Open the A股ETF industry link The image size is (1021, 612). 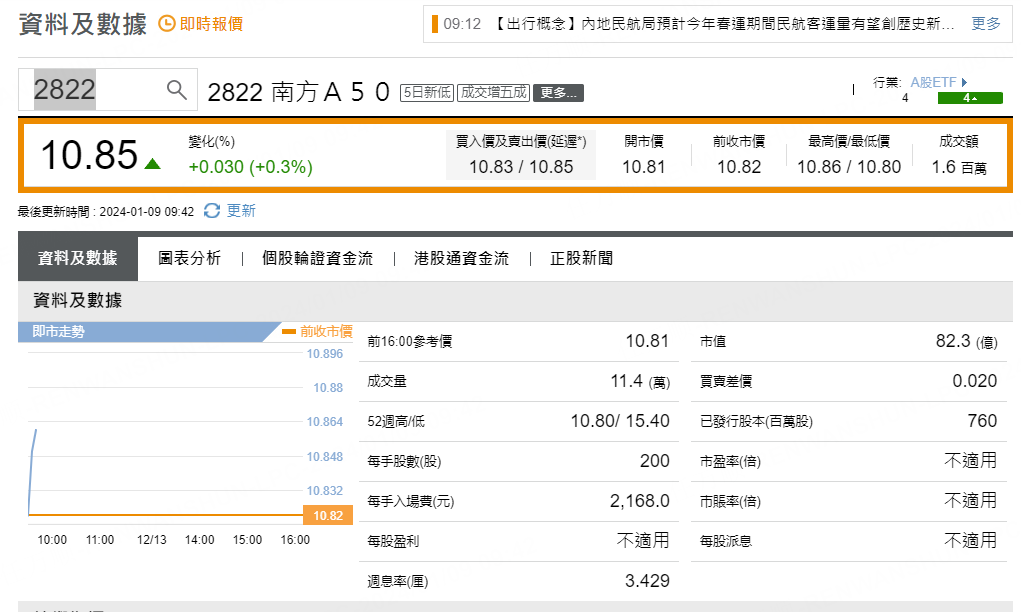[x=933, y=82]
